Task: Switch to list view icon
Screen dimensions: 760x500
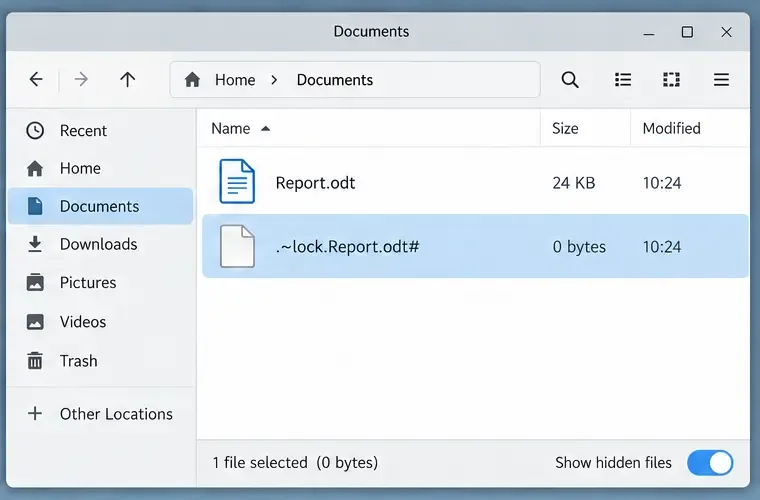Action: [x=623, y=79]
